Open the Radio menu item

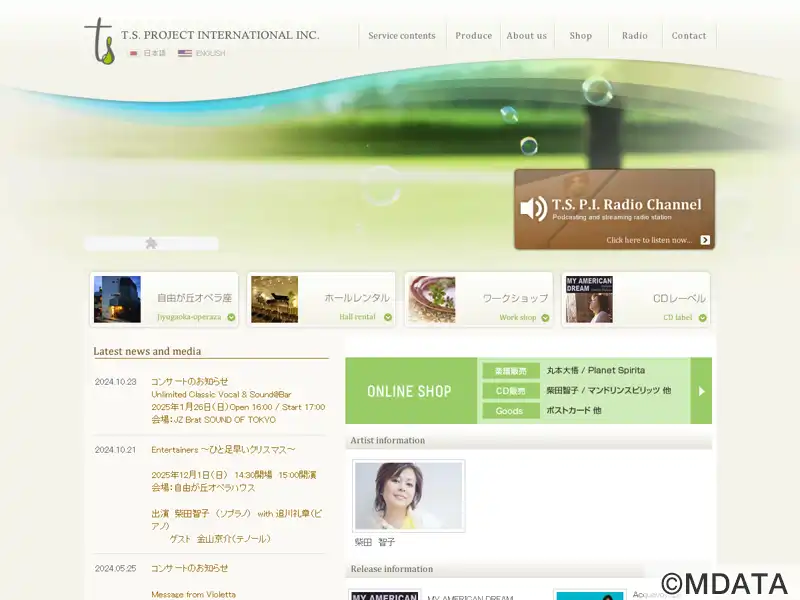[635, 36]
